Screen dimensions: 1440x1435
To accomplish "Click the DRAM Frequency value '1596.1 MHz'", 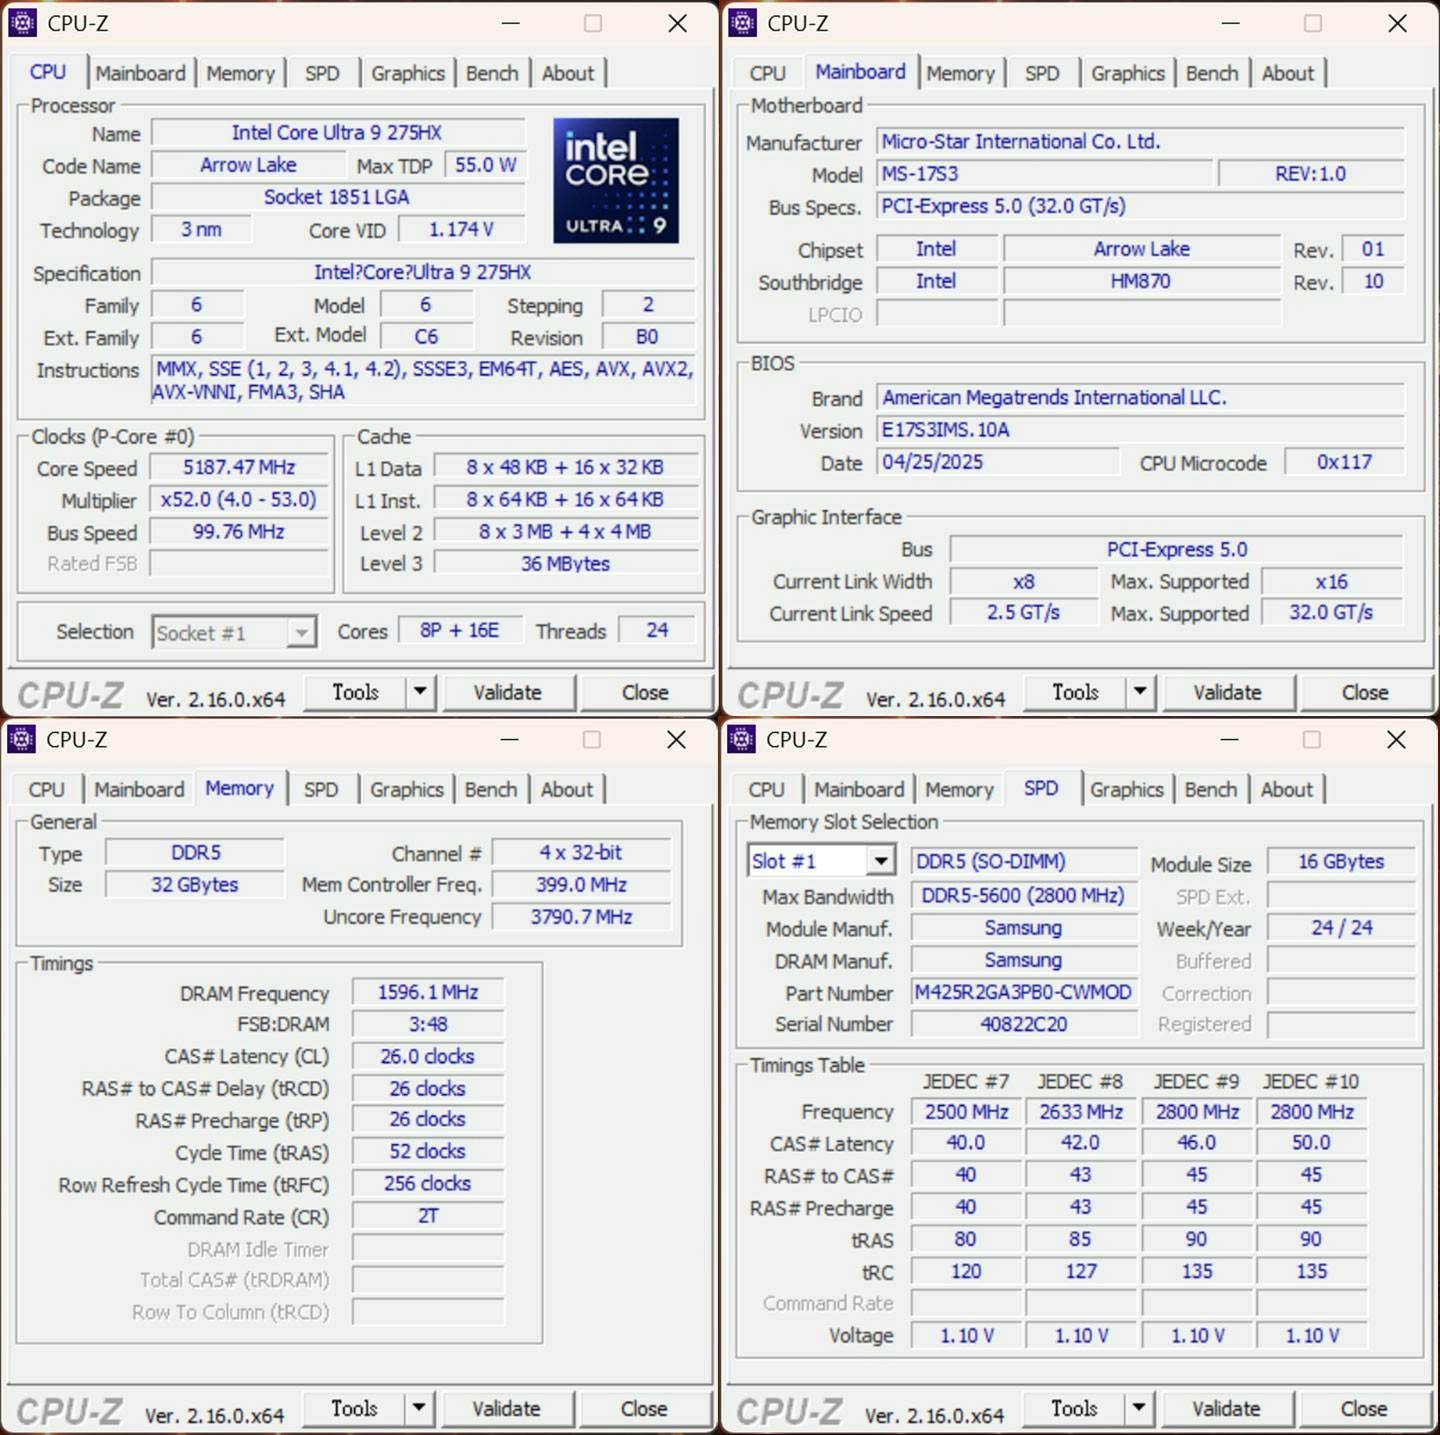I will pyautogui.click(x=428, y=992).
